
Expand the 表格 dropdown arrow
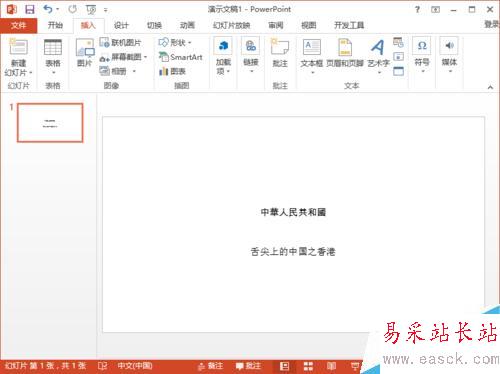(x=53, y=72)
